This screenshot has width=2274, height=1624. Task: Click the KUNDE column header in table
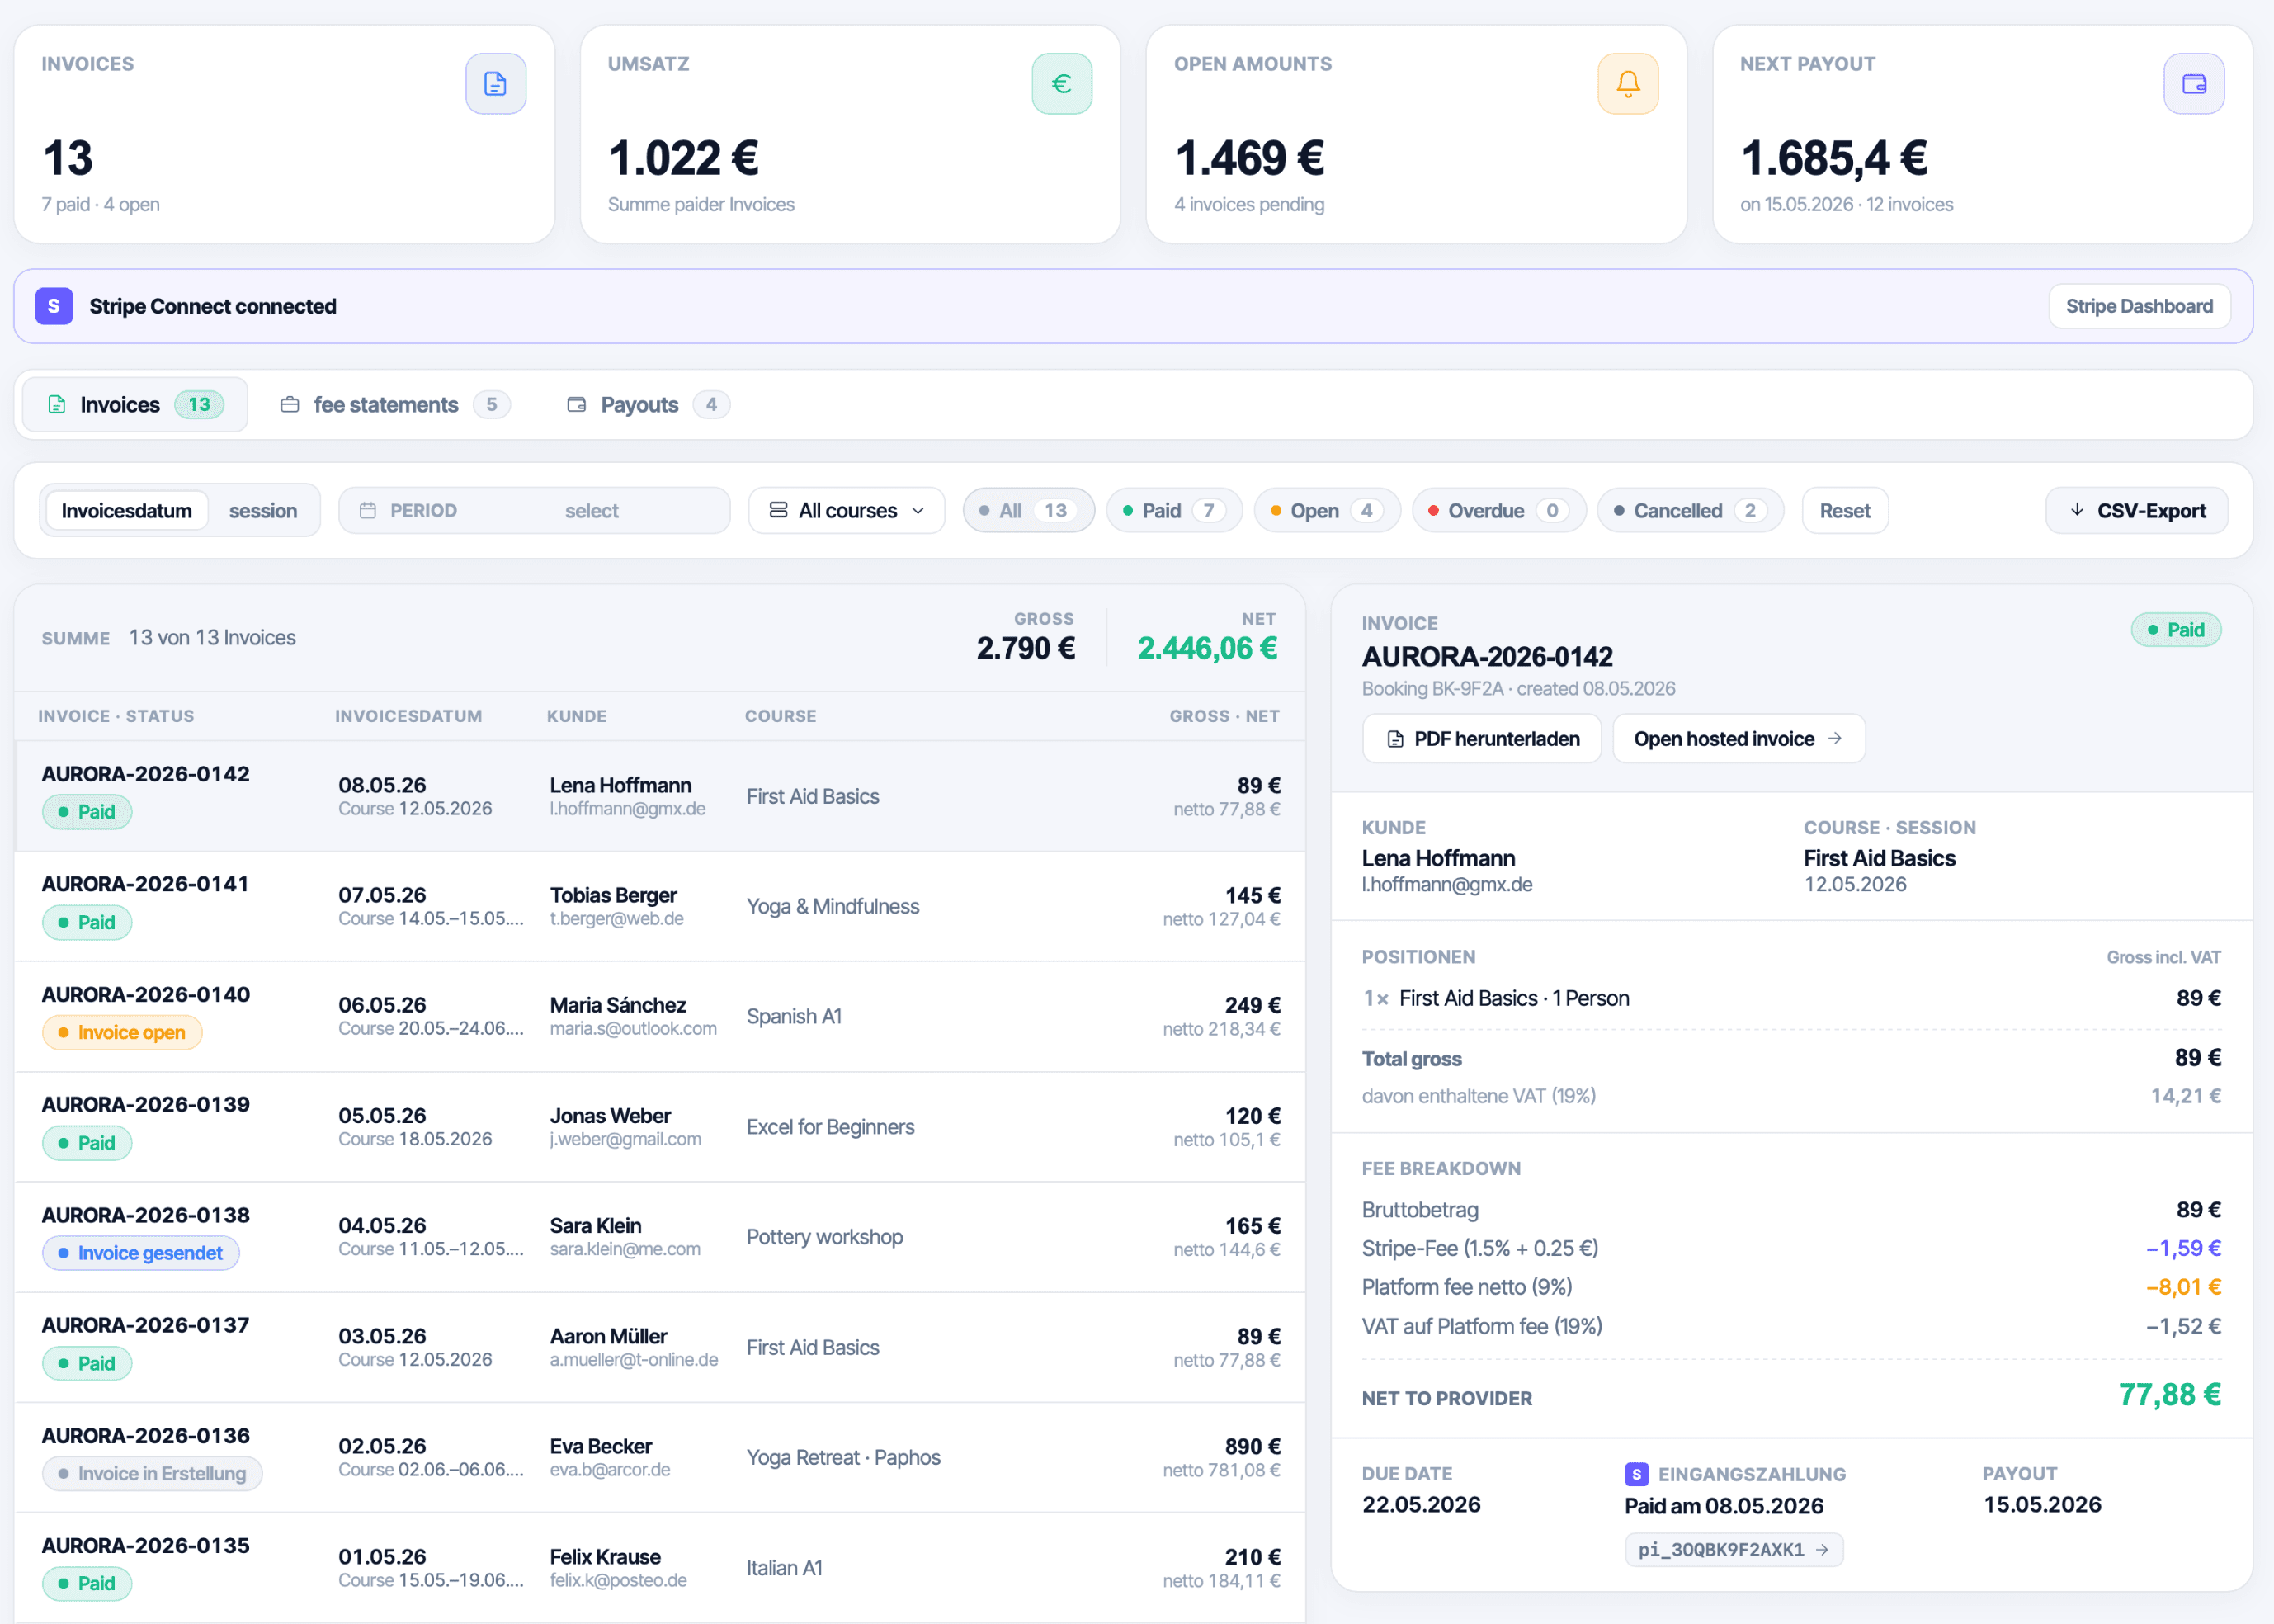tap(576, 716)
